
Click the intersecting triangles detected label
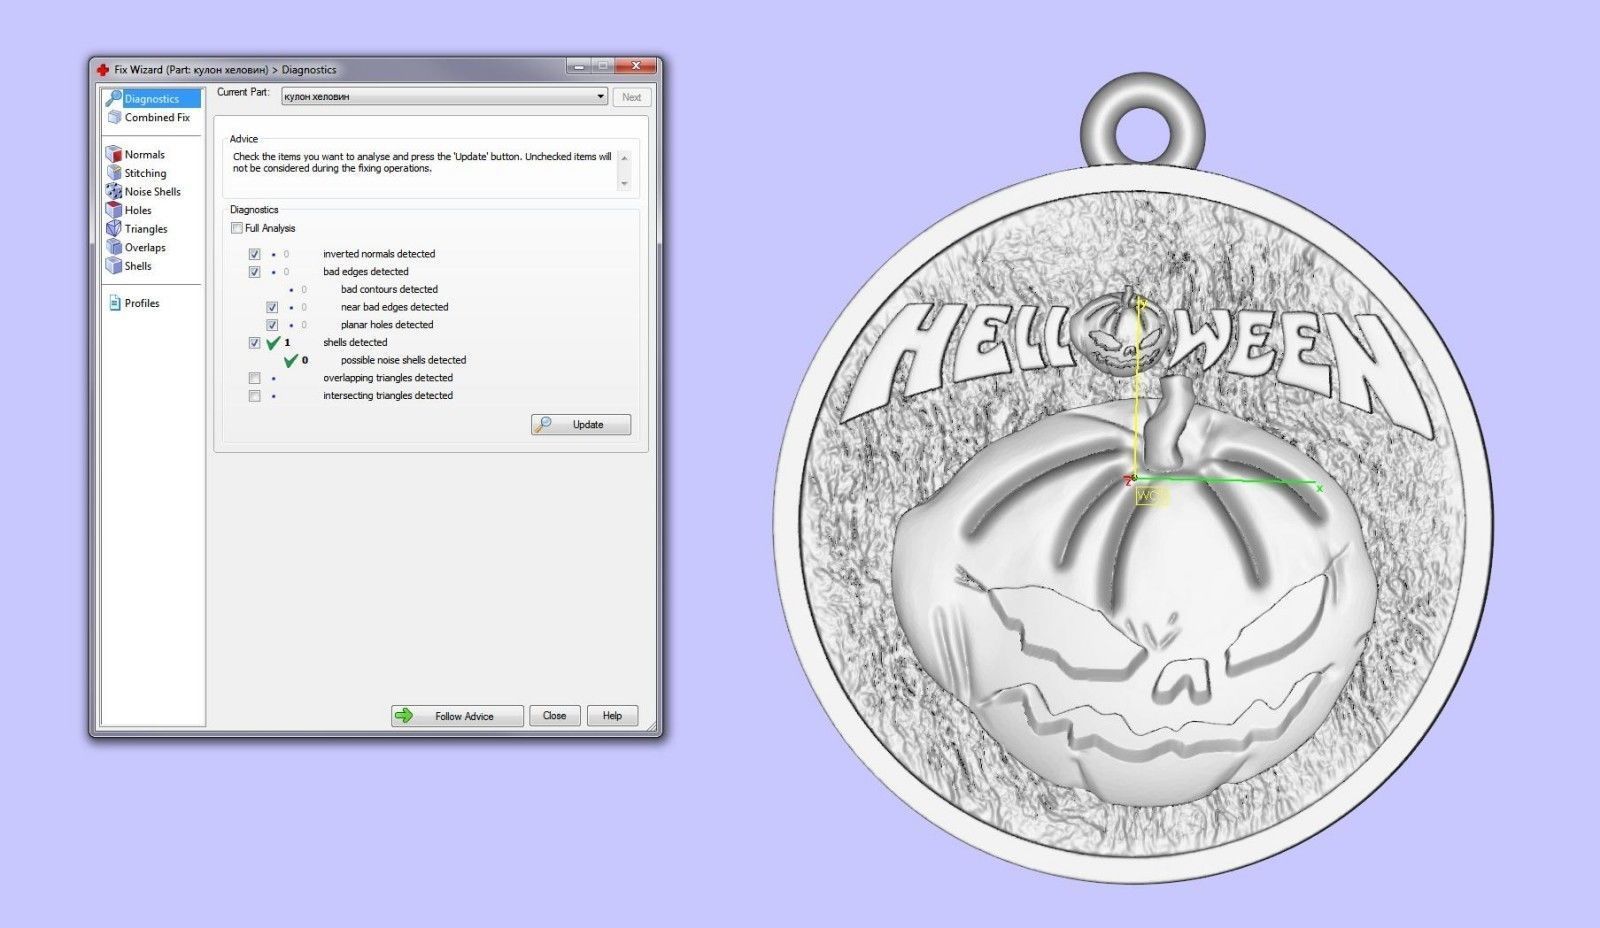pos(388,396)
